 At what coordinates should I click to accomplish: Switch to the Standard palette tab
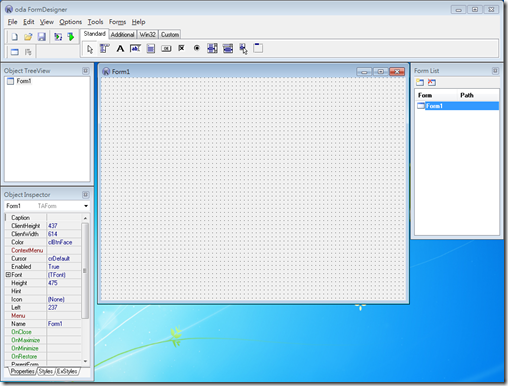[x=95, y=34]
